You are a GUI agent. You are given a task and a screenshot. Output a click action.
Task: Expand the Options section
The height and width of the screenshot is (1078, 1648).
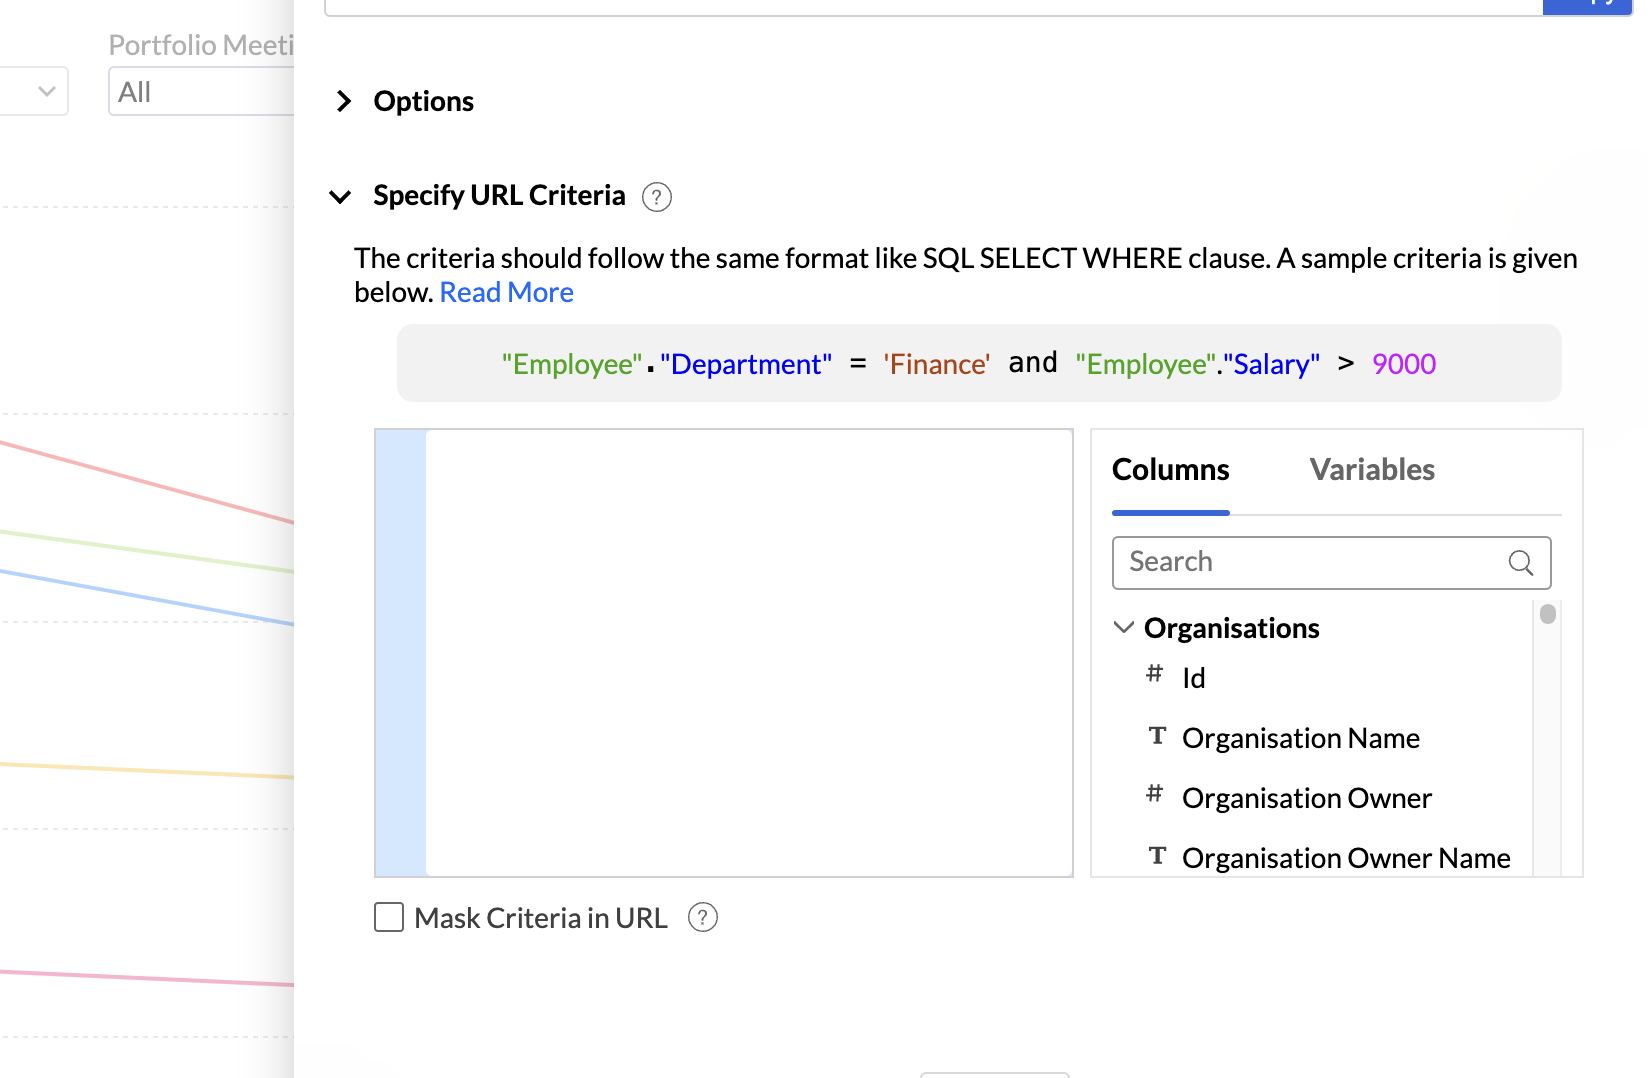pos(344,101)
